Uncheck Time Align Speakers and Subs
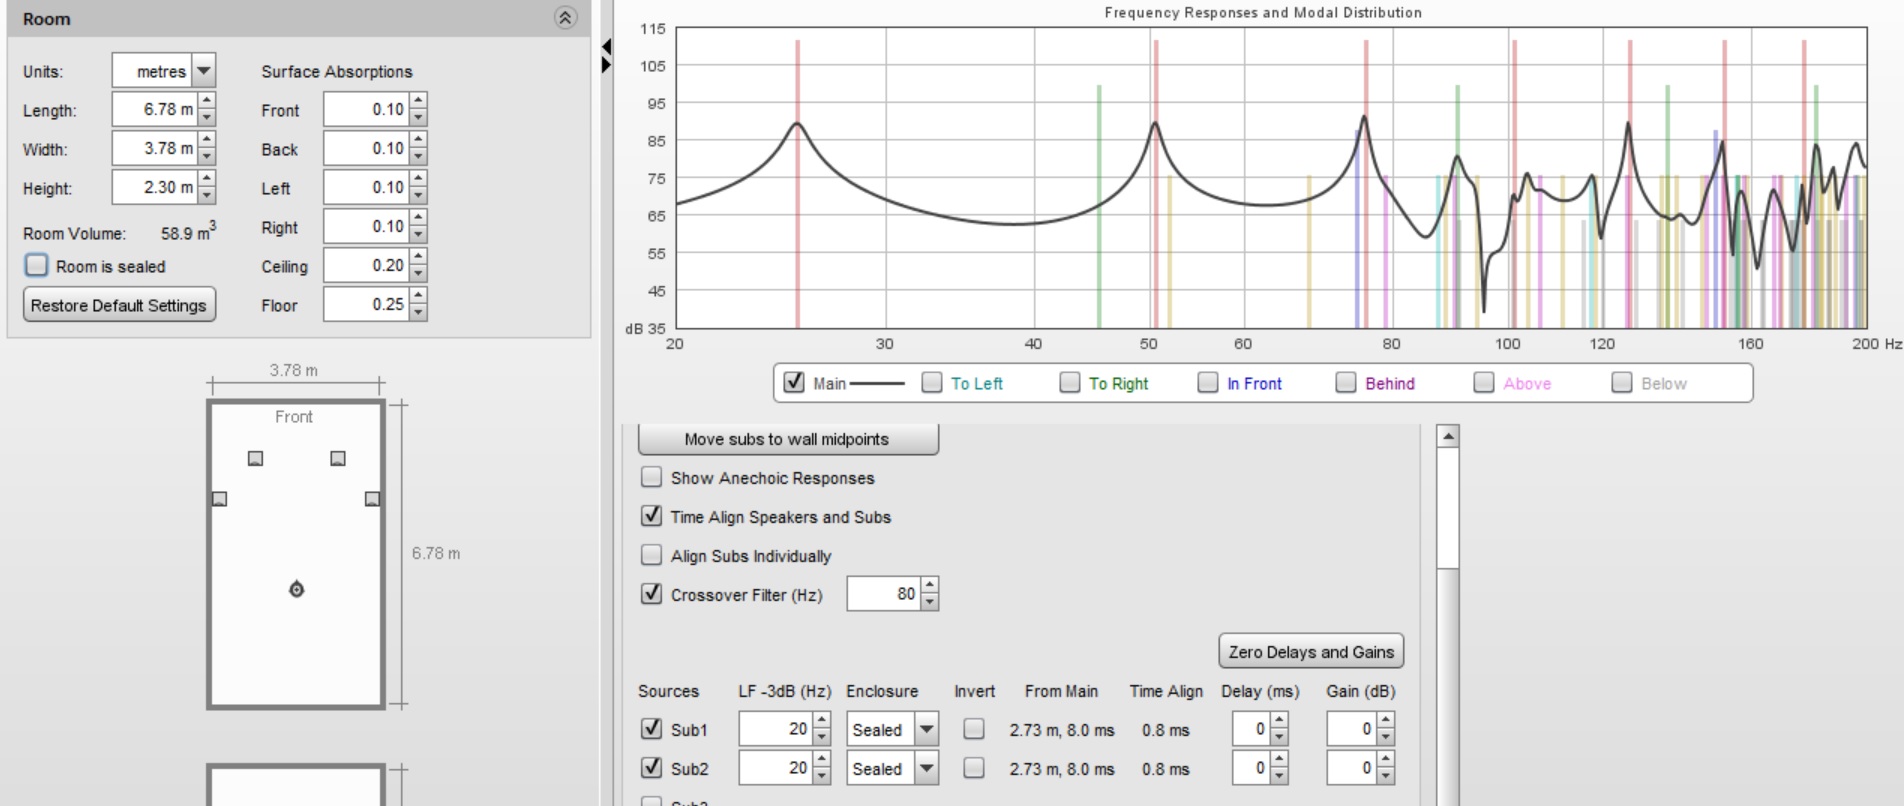The height and width of the screenshot is (806, 1904). [x=651, y=516]
